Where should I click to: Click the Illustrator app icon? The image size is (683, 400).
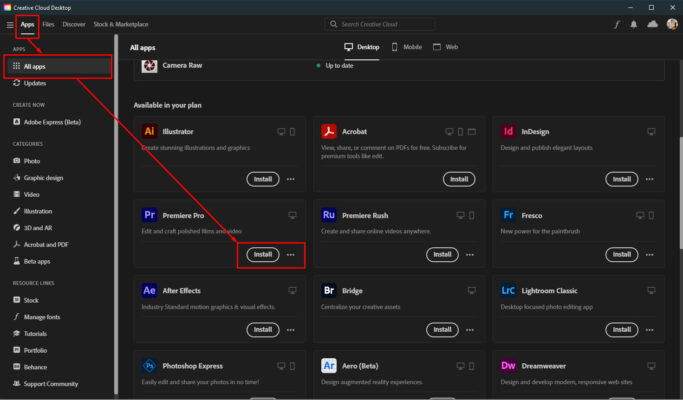click(x=149, y=131)
